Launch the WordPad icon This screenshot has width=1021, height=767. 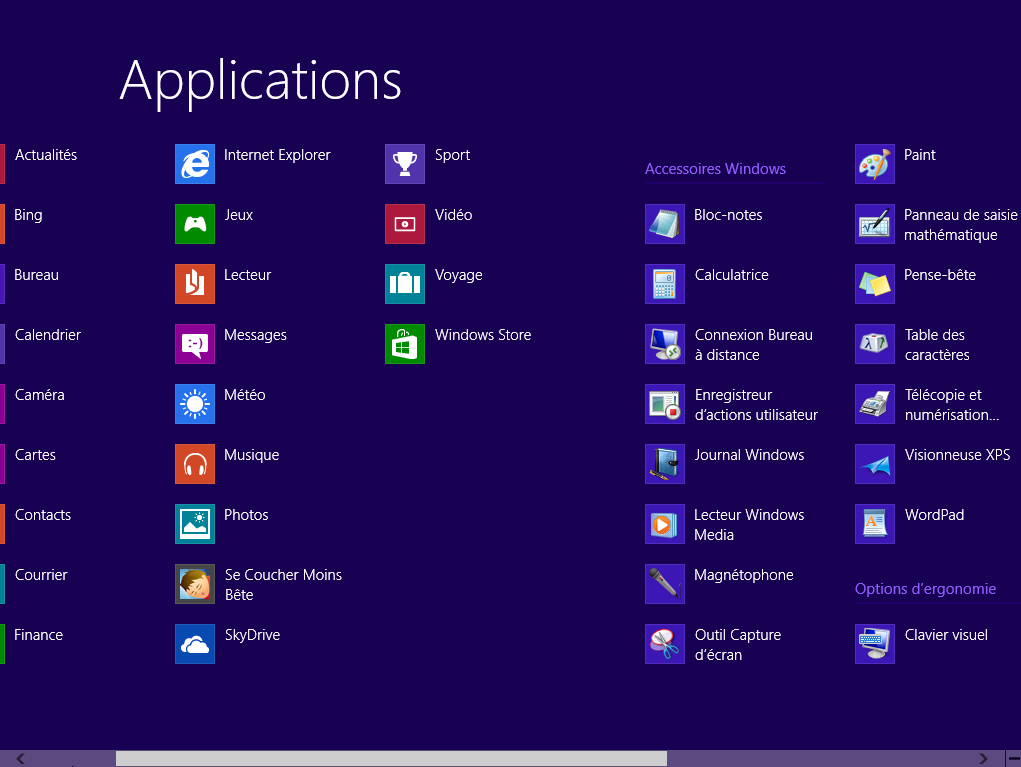point(874,523)
